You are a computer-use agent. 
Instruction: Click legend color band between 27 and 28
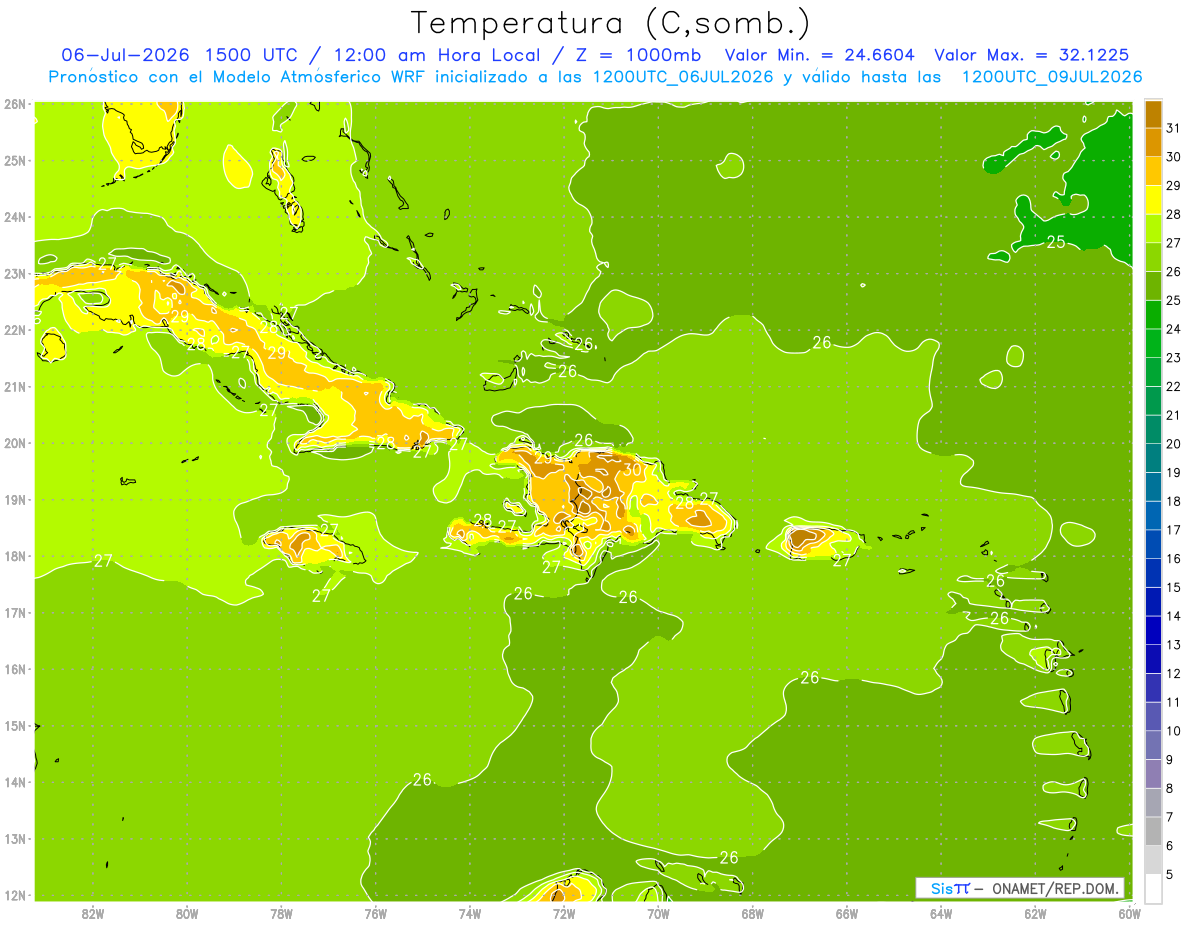[1153, 228]
